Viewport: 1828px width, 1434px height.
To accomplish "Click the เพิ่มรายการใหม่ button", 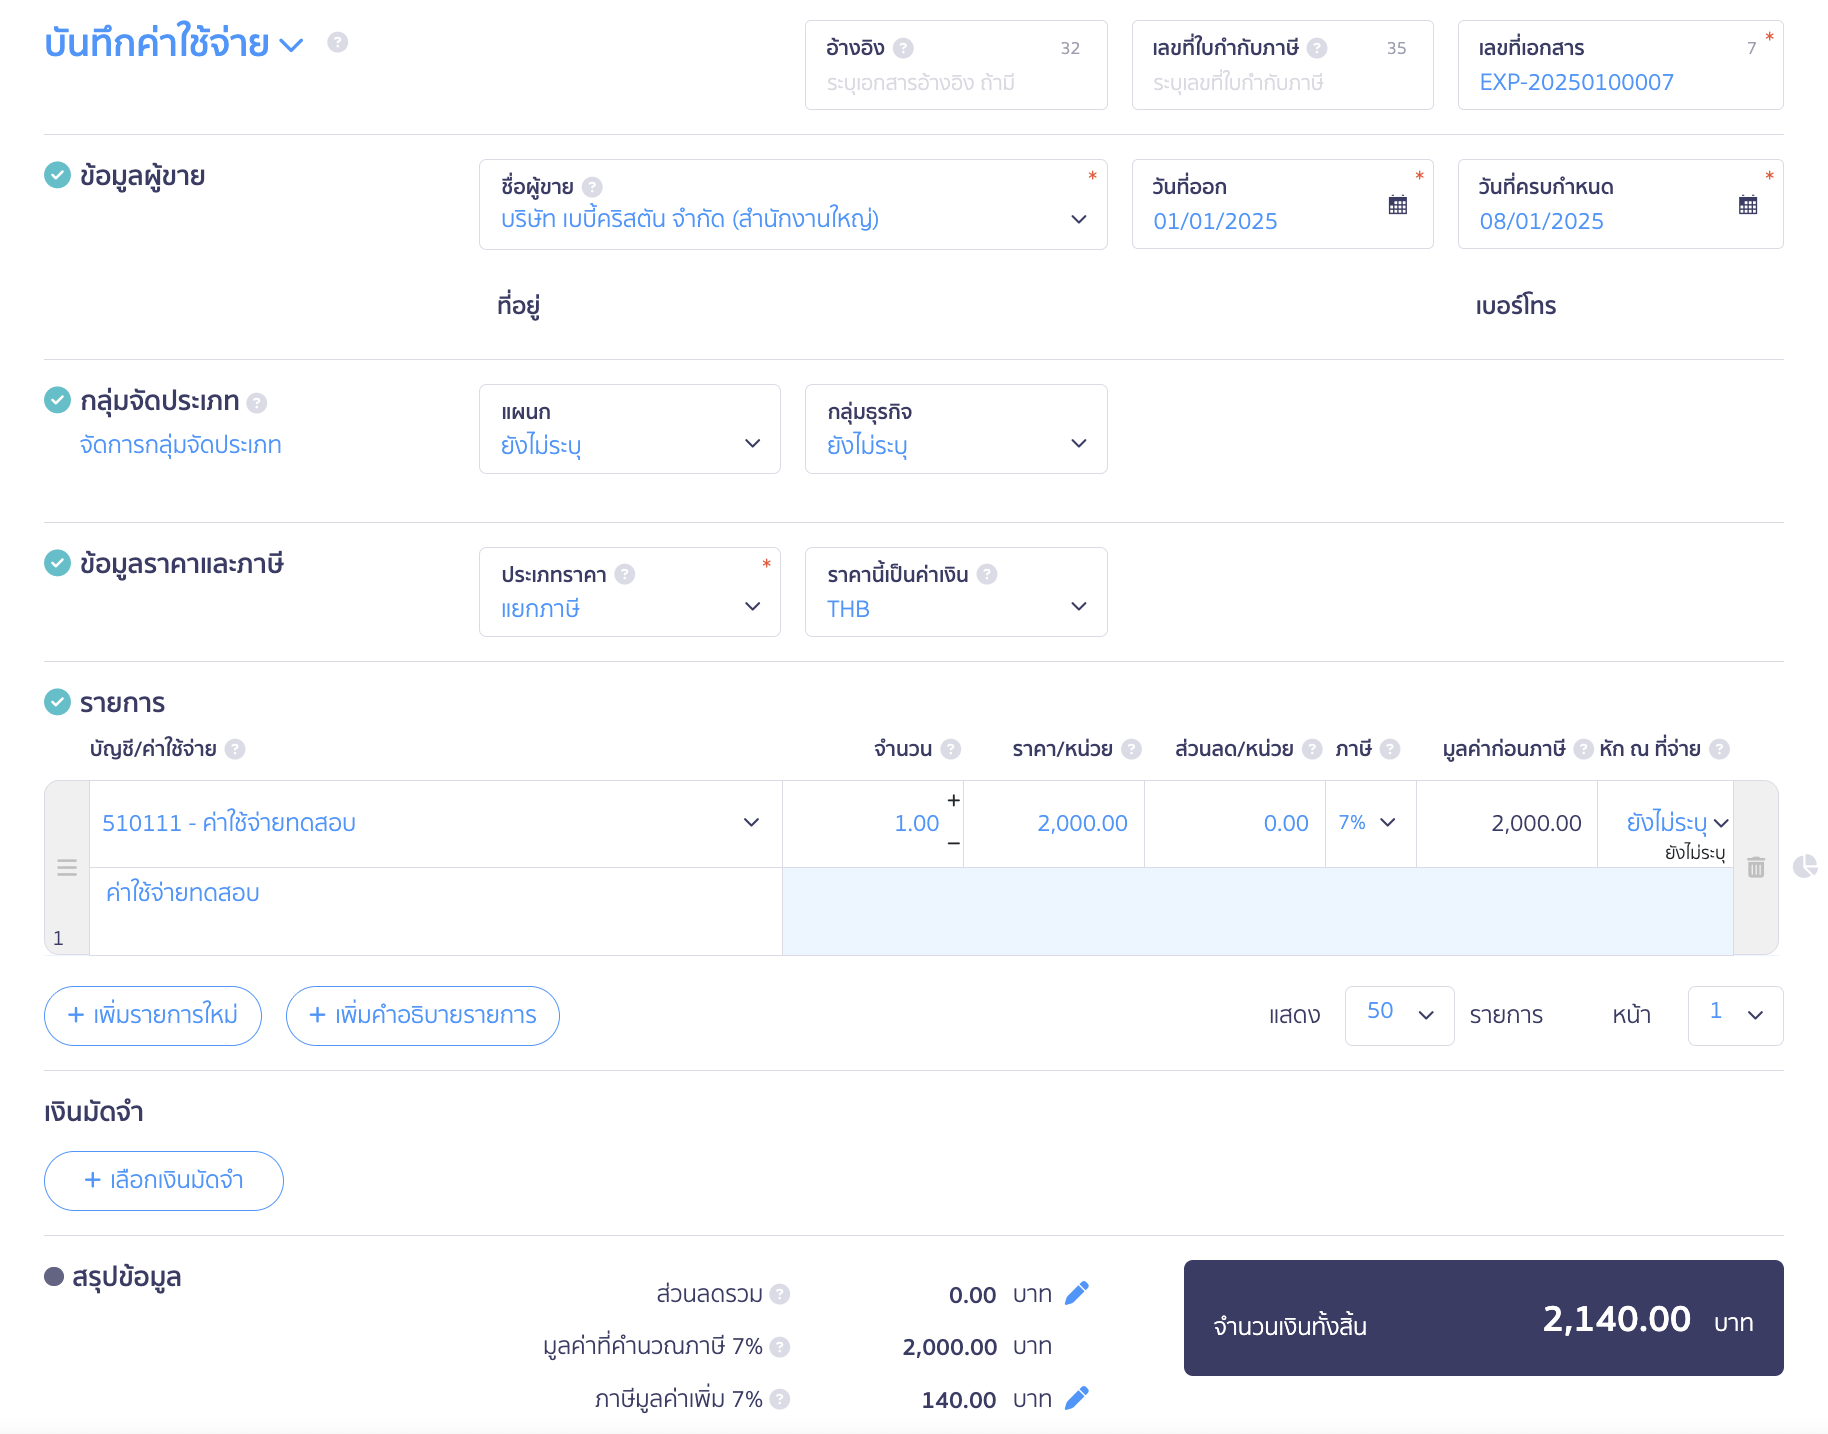I will click(153, 1015).
